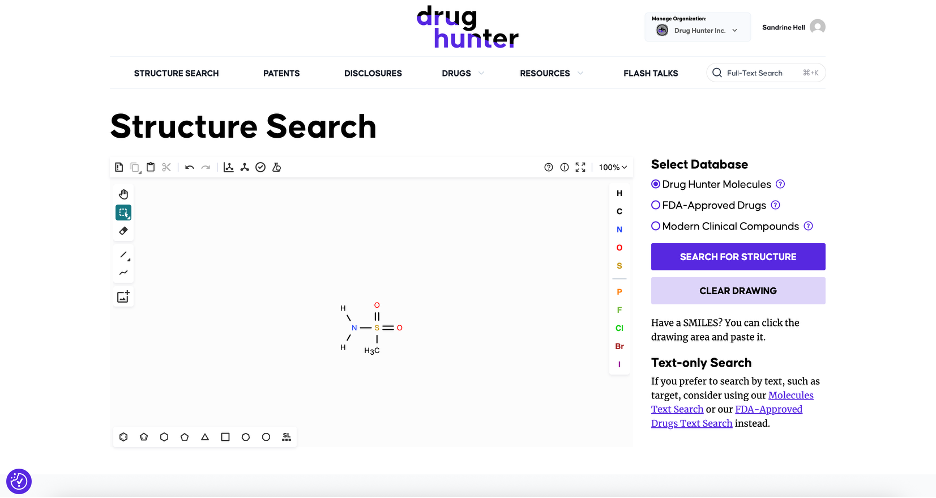Click the Paste clipboard icon
This screenshot has height=498, width=936.
[150, 167]
